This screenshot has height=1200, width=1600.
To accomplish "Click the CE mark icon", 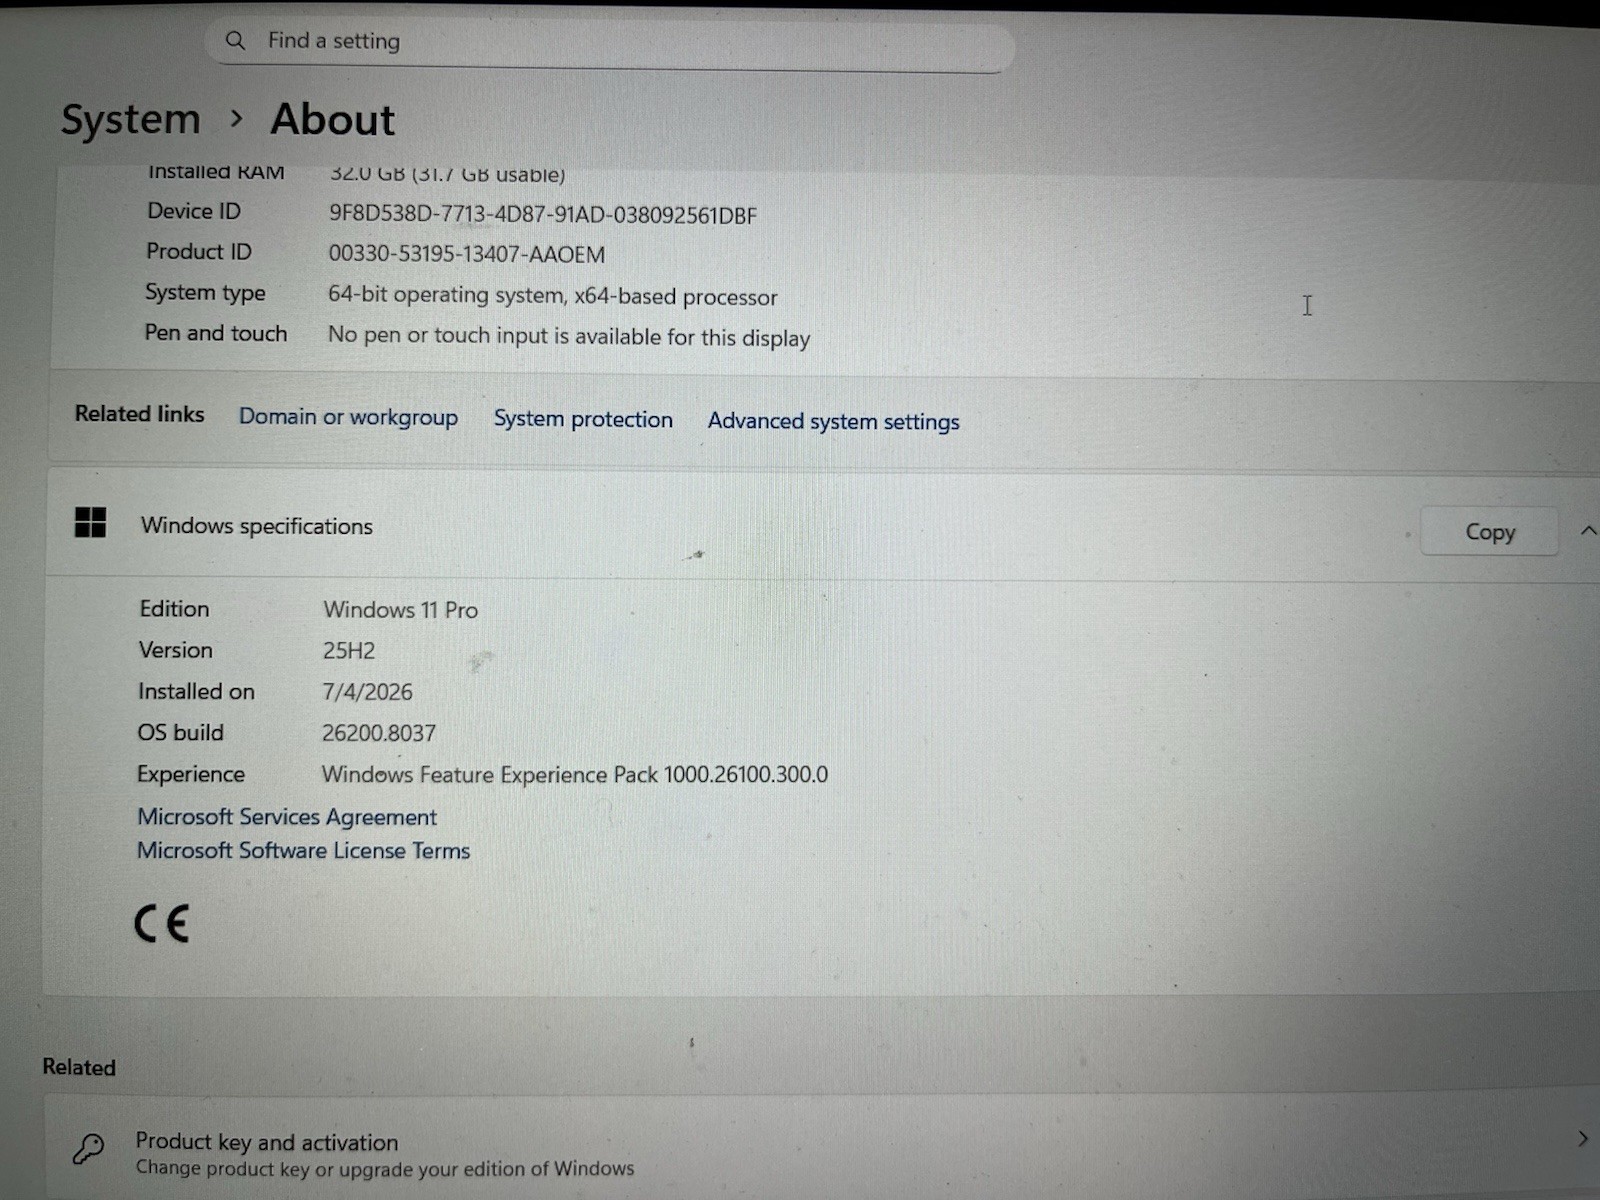I will 162,924.
